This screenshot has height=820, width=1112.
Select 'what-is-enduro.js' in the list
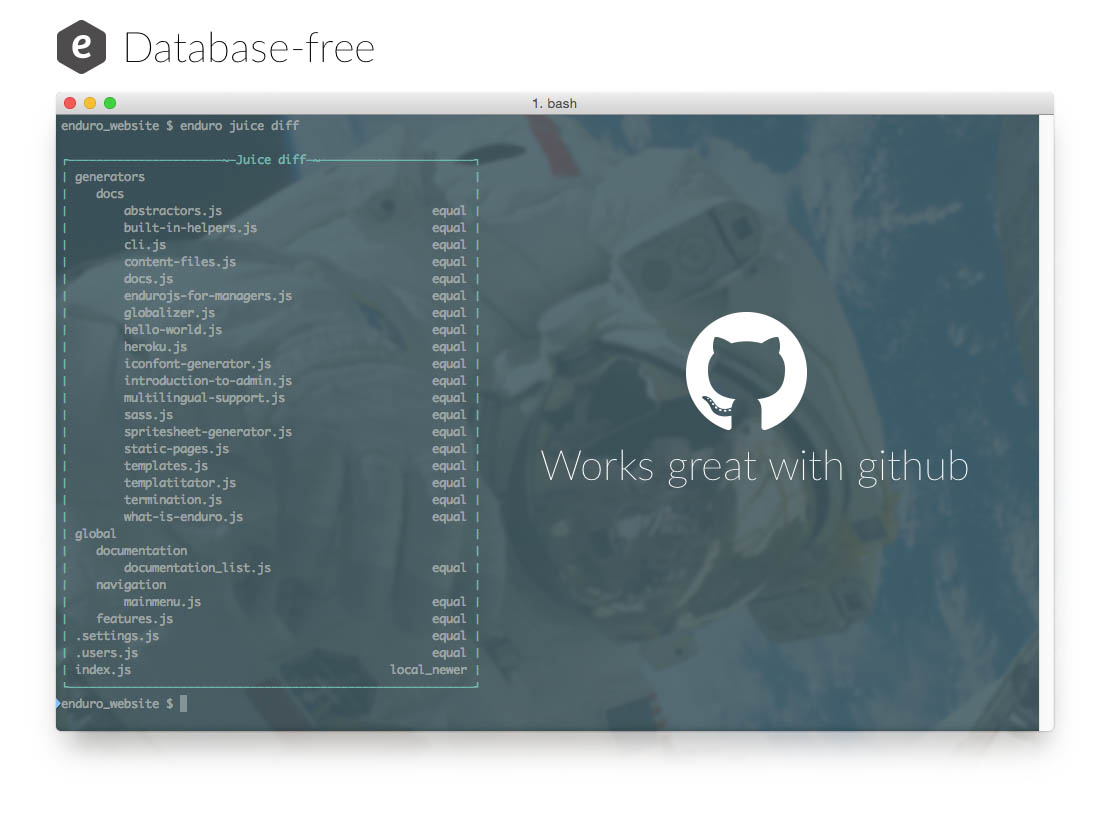tap(183, 517)
